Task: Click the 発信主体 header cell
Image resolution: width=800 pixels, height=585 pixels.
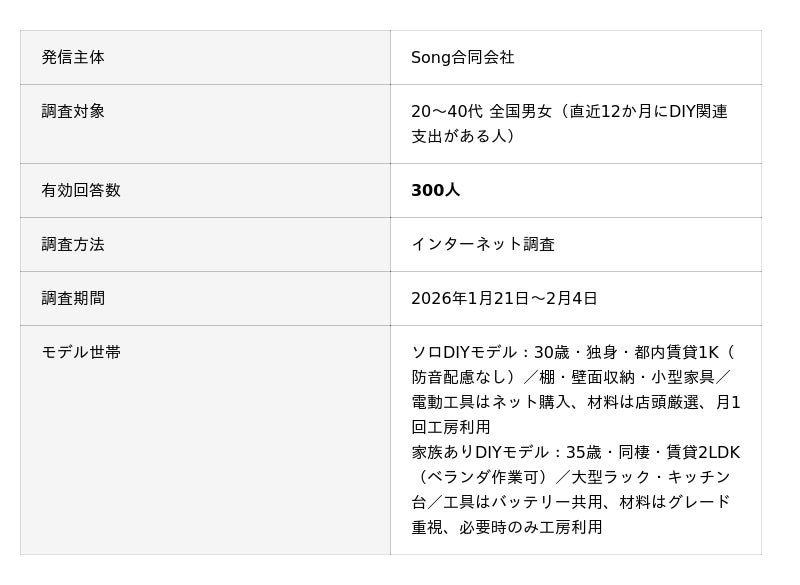Action: (73, 58)
